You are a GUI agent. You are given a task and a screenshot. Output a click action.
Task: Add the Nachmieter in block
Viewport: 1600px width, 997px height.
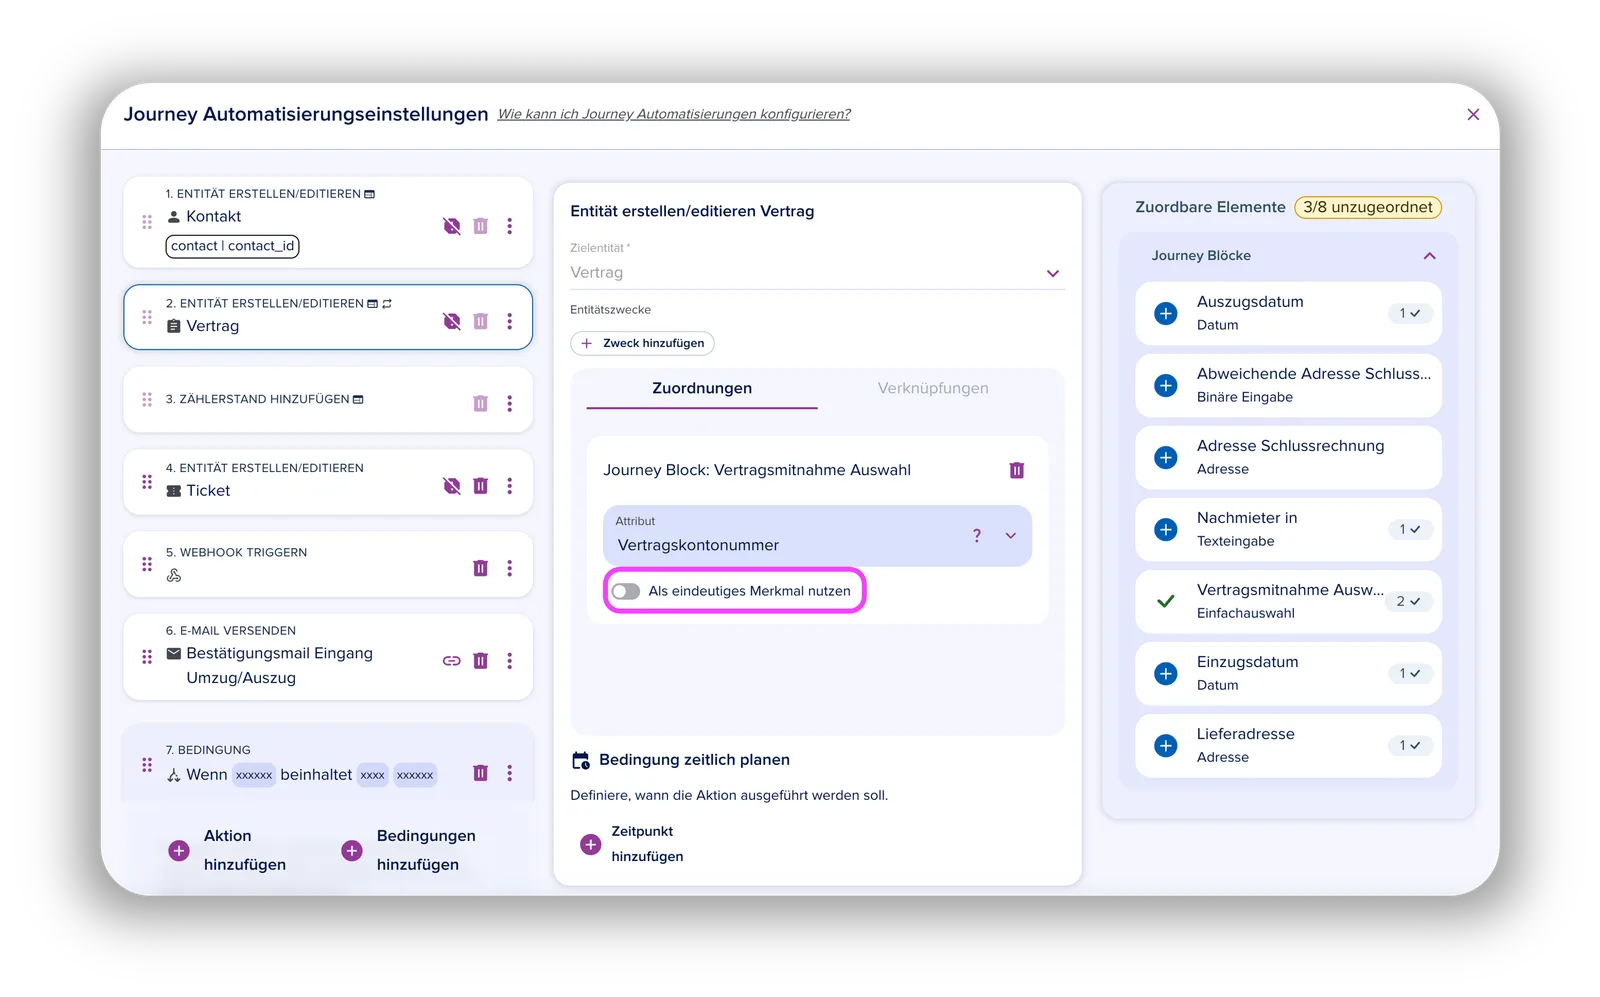point(1166,529)
